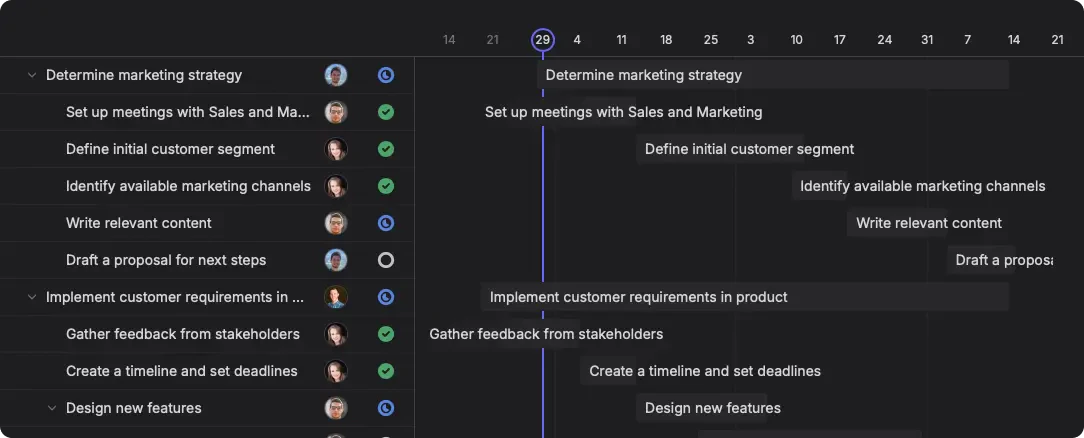Click in-progress status icon for Design new features
The height and width of the screenshot is (438, 1084).
coord(386,408)
